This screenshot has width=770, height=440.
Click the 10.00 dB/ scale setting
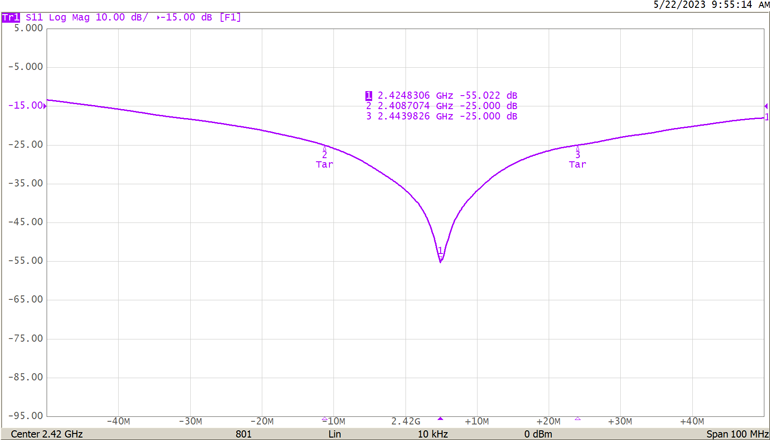117,18
